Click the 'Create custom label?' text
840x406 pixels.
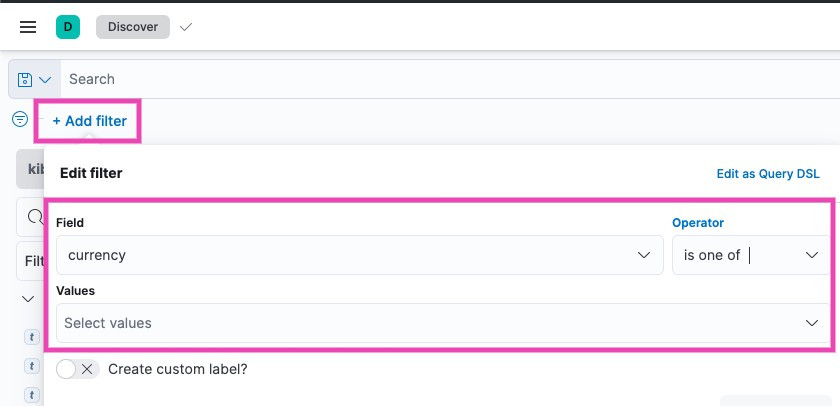177,369
